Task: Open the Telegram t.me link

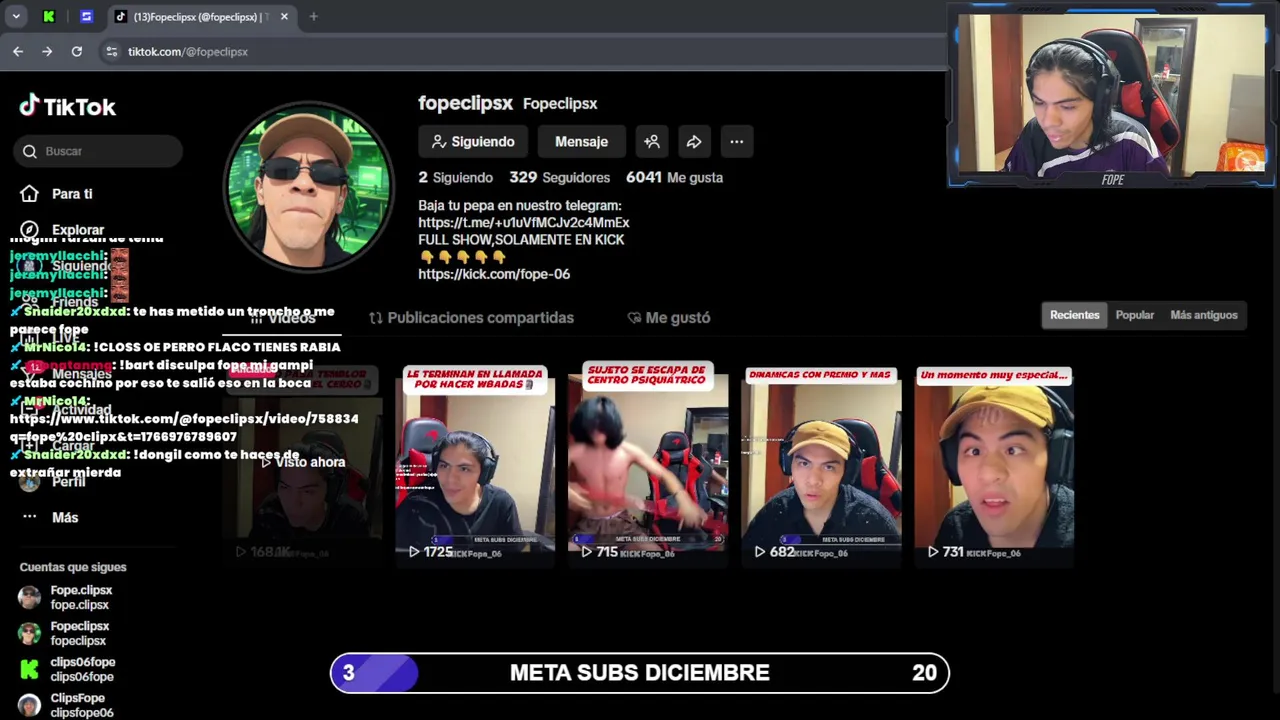Action: point(523,222)
